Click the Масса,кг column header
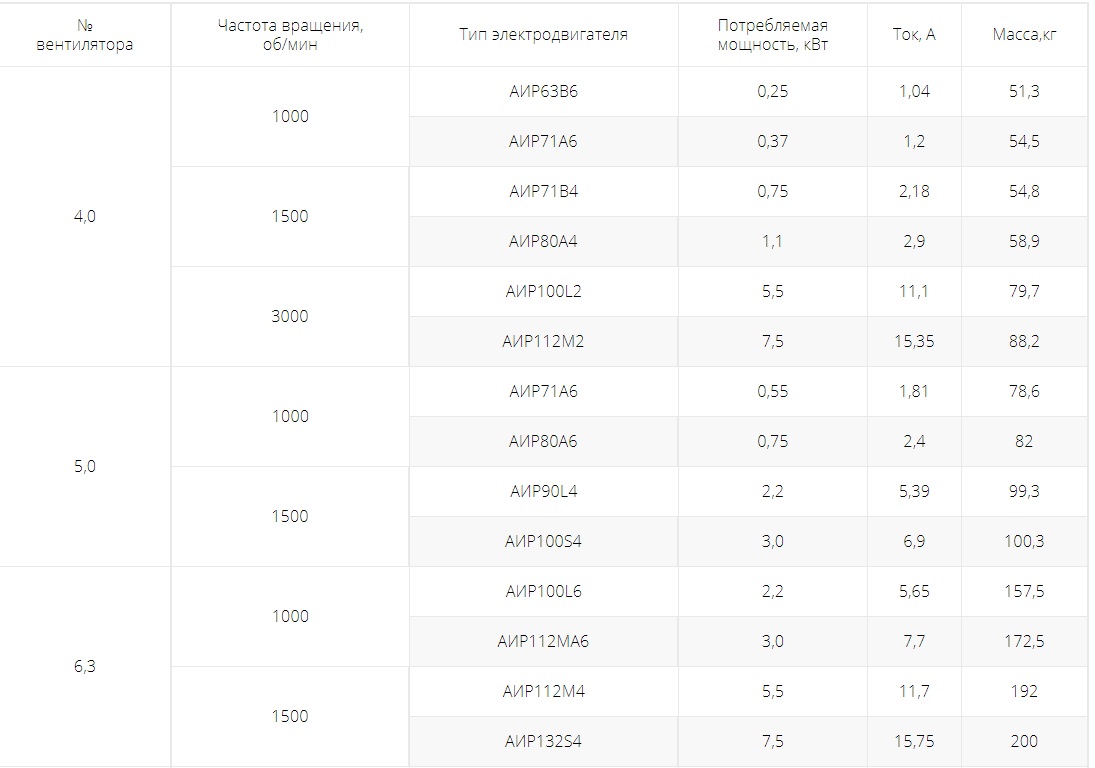Viewport: 1095px width, 768px height. click(1024, 34)
